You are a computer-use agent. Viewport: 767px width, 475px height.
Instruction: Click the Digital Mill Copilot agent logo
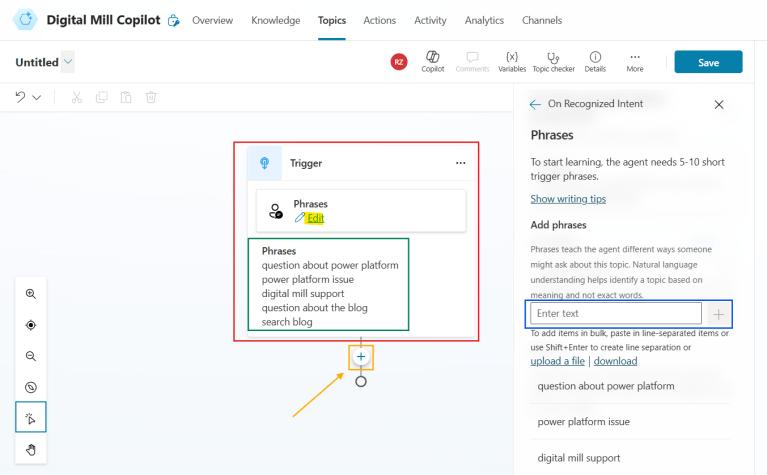(x=25, y=20)
